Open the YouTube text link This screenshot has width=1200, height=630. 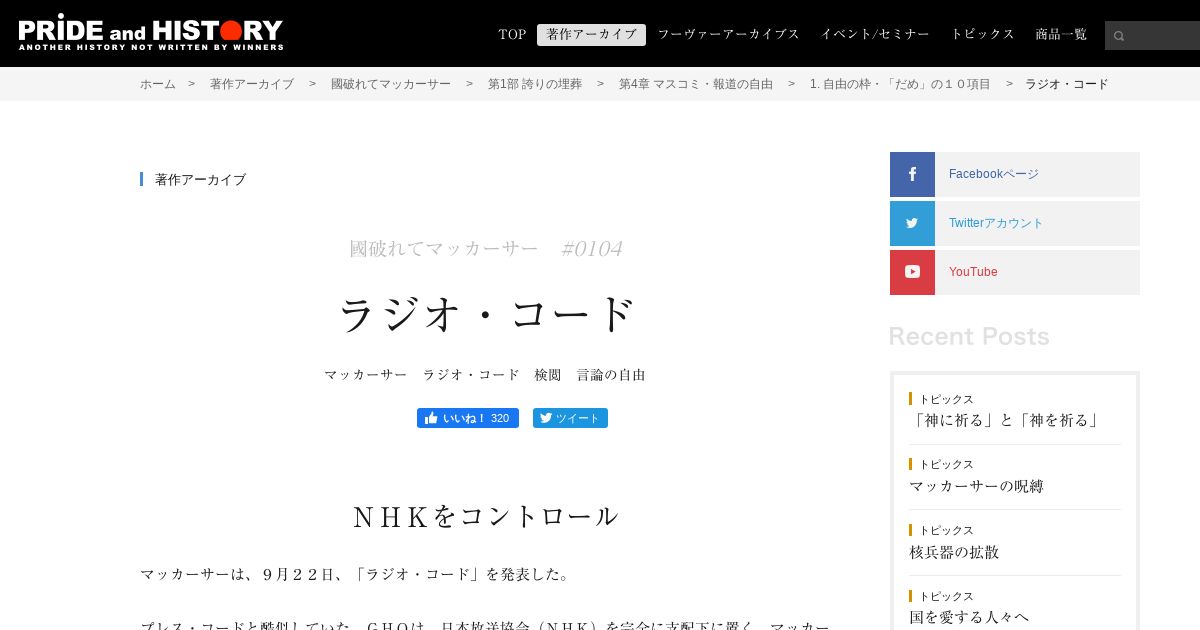point(973,272)
